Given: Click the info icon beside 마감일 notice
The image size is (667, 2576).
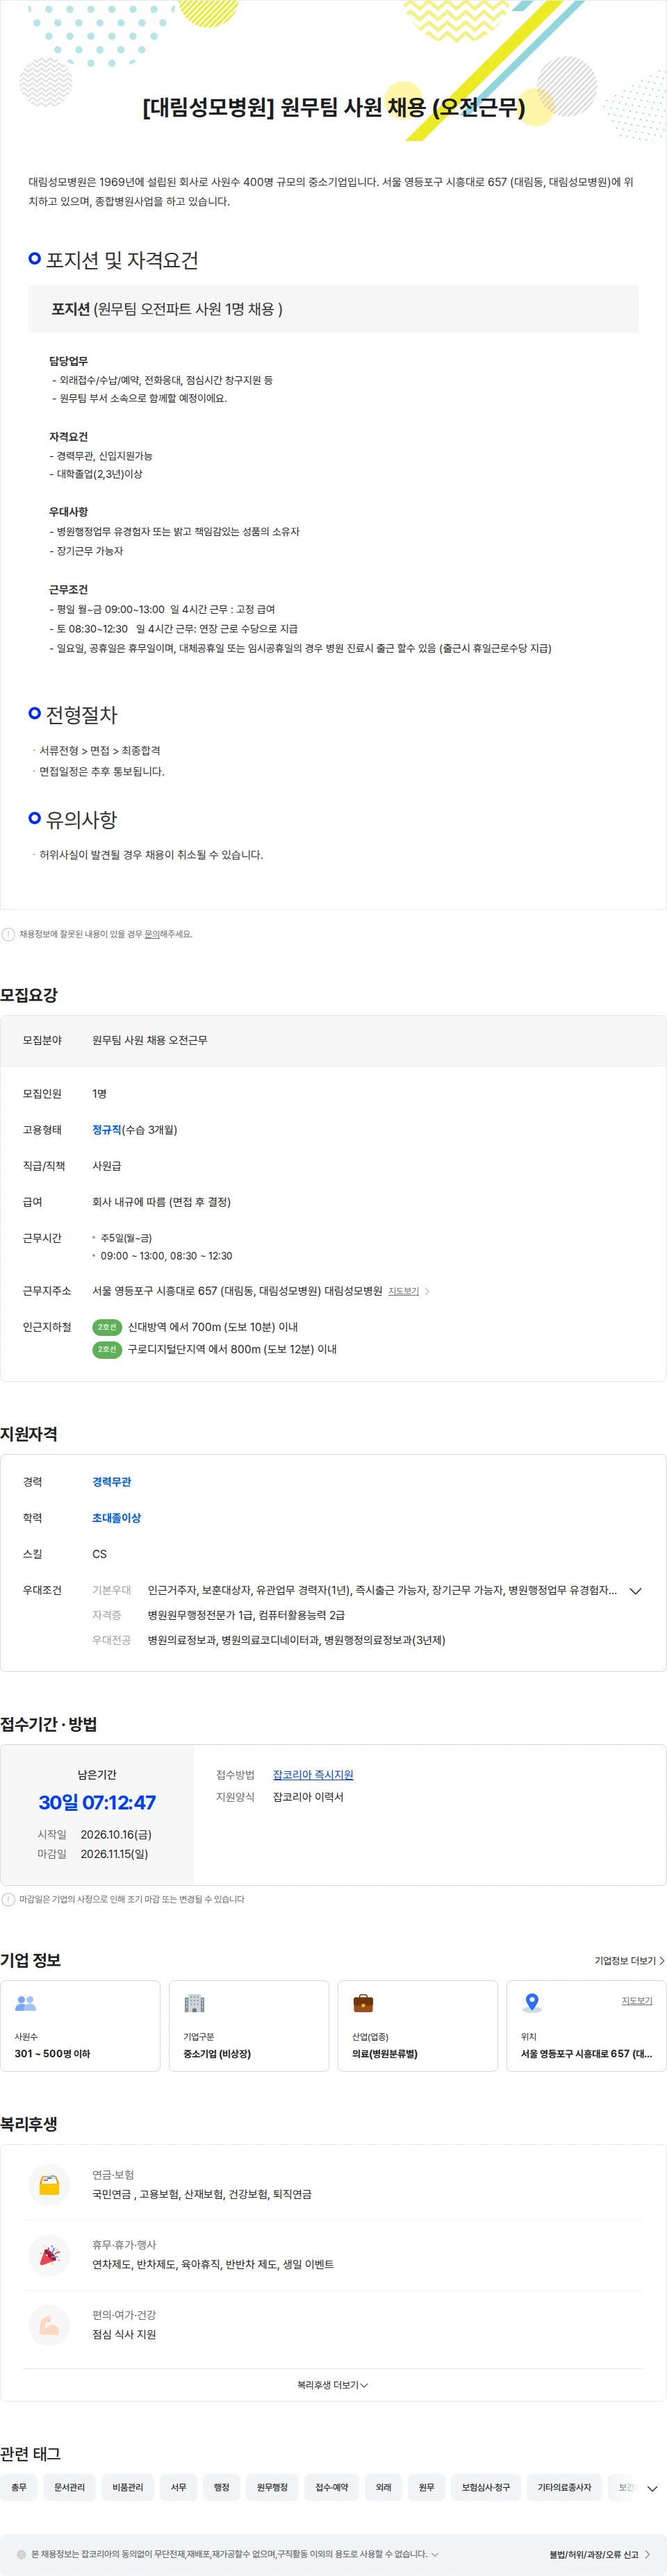Looking at the screenshot, I should [x=8, y=1899].
